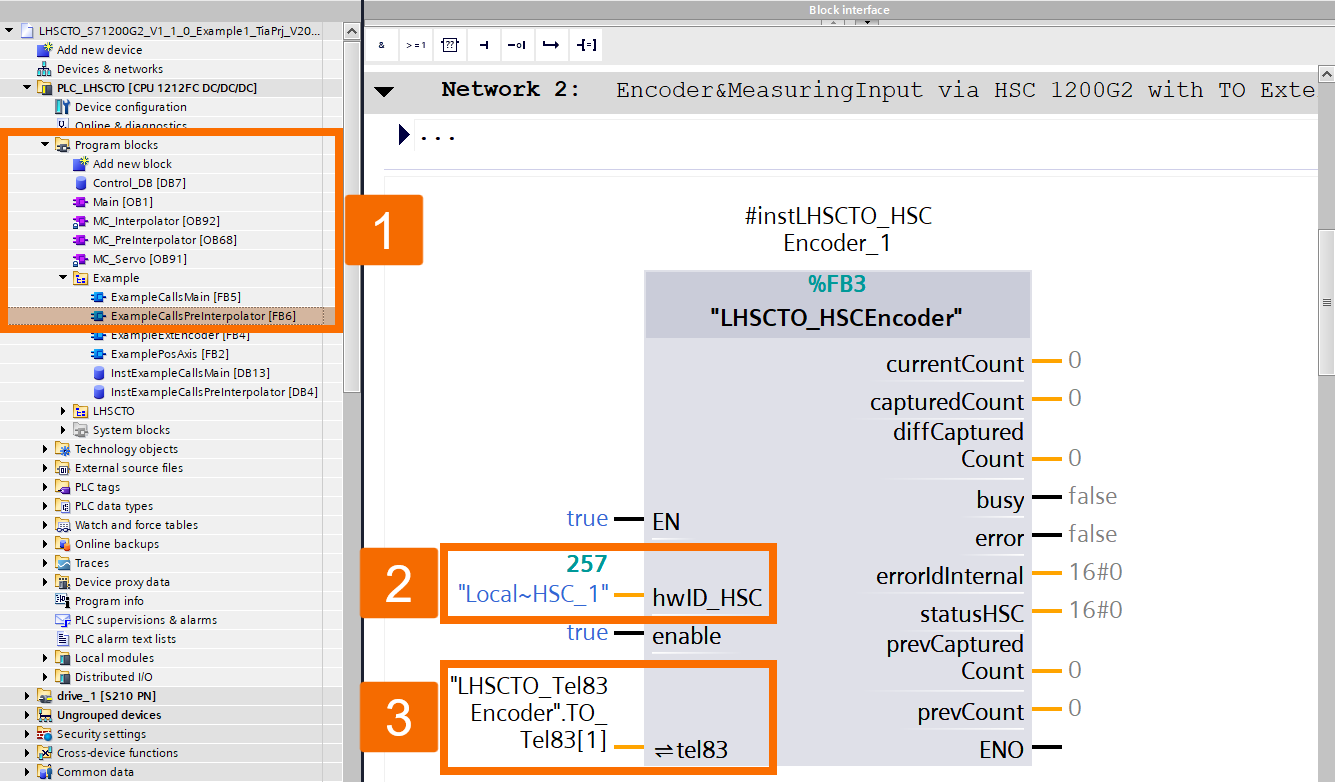Click the ExampleCallsMain function block icon

pyautogui.click(x=99, y=297)
